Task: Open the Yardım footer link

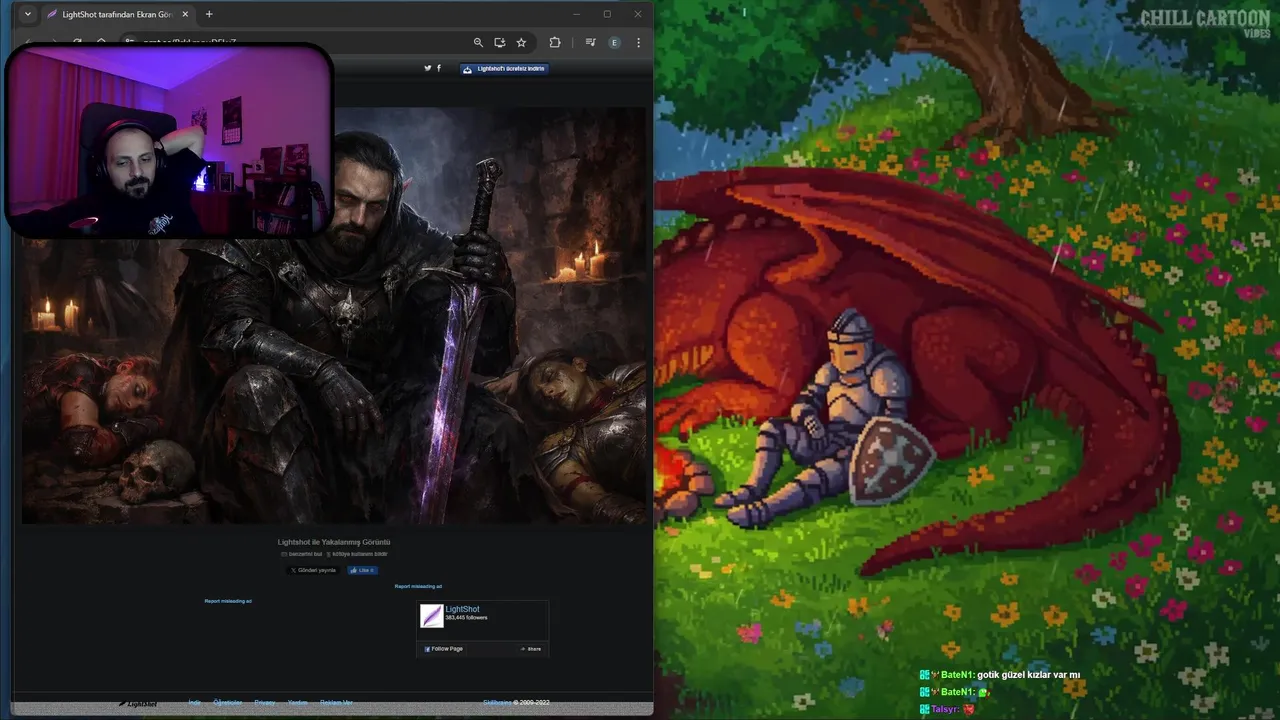Action: click(x=298, y=702)
